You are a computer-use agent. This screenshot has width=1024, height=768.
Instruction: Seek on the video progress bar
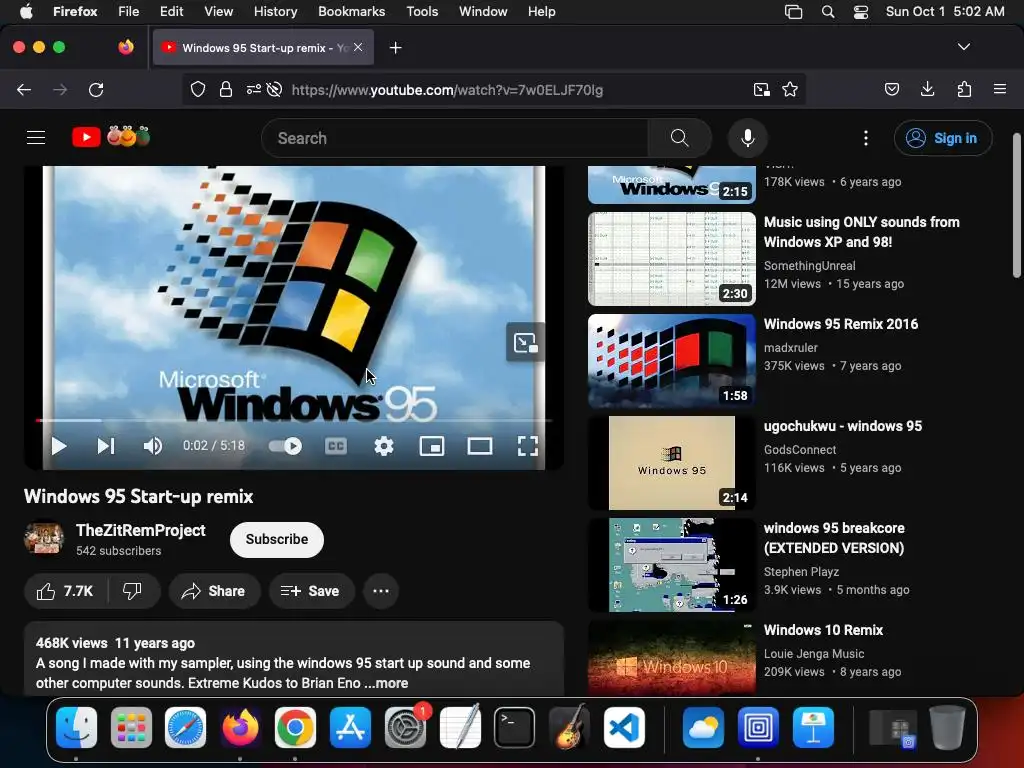pyautogui.click(x=294, y=421)
